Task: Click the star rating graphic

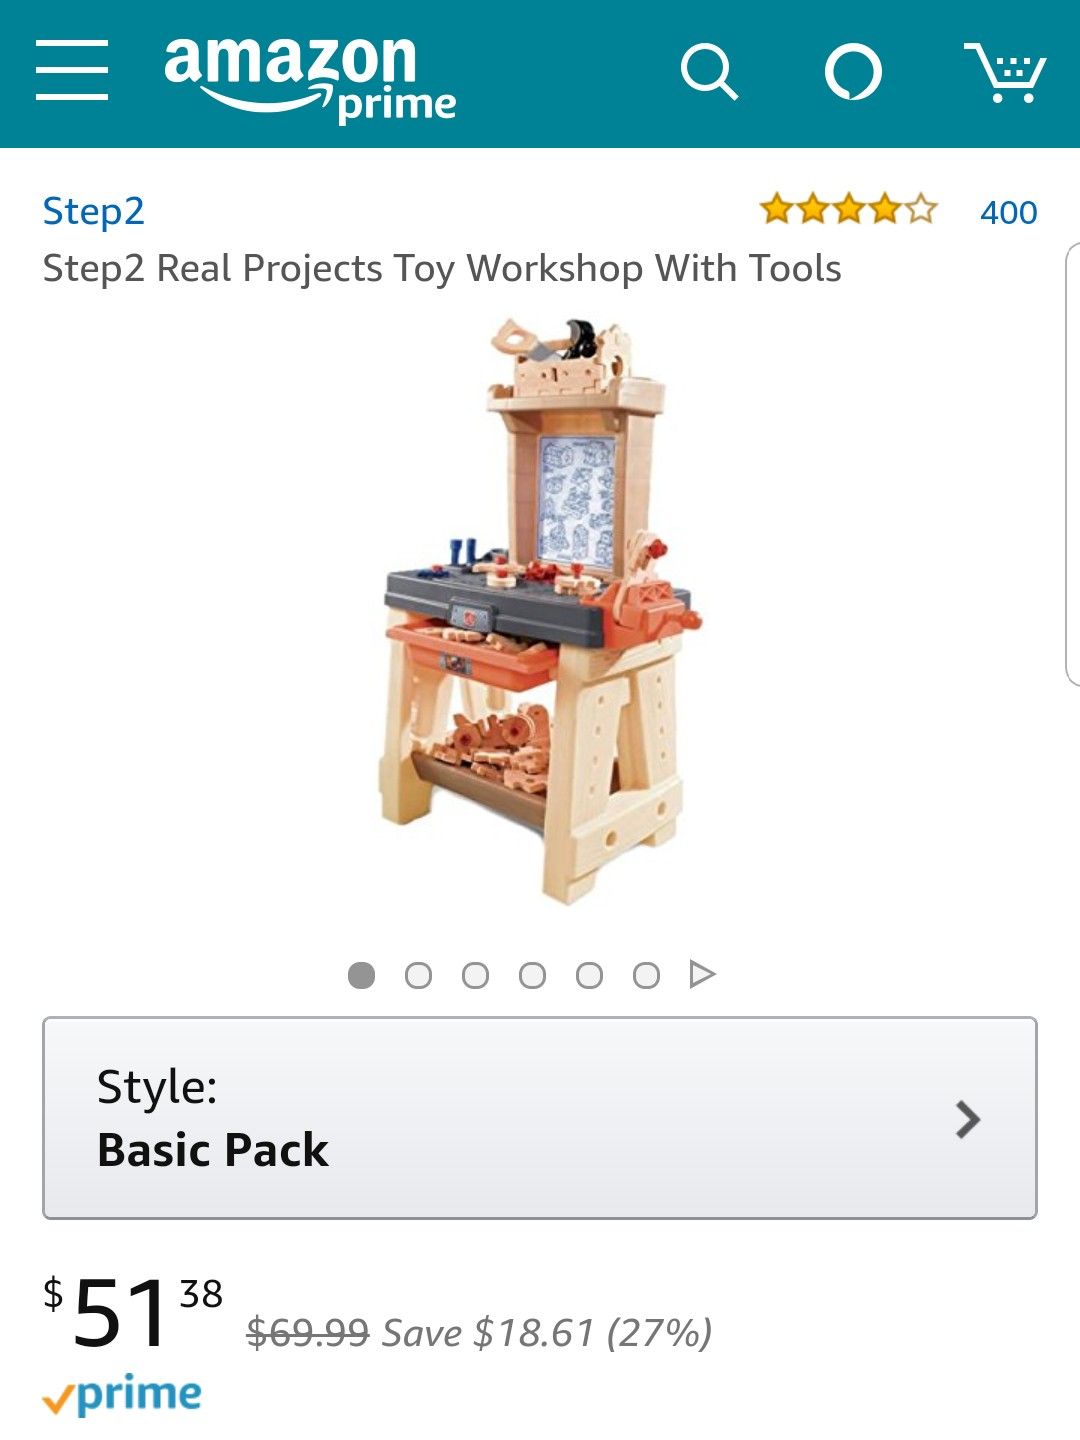Action: [848, 210]
